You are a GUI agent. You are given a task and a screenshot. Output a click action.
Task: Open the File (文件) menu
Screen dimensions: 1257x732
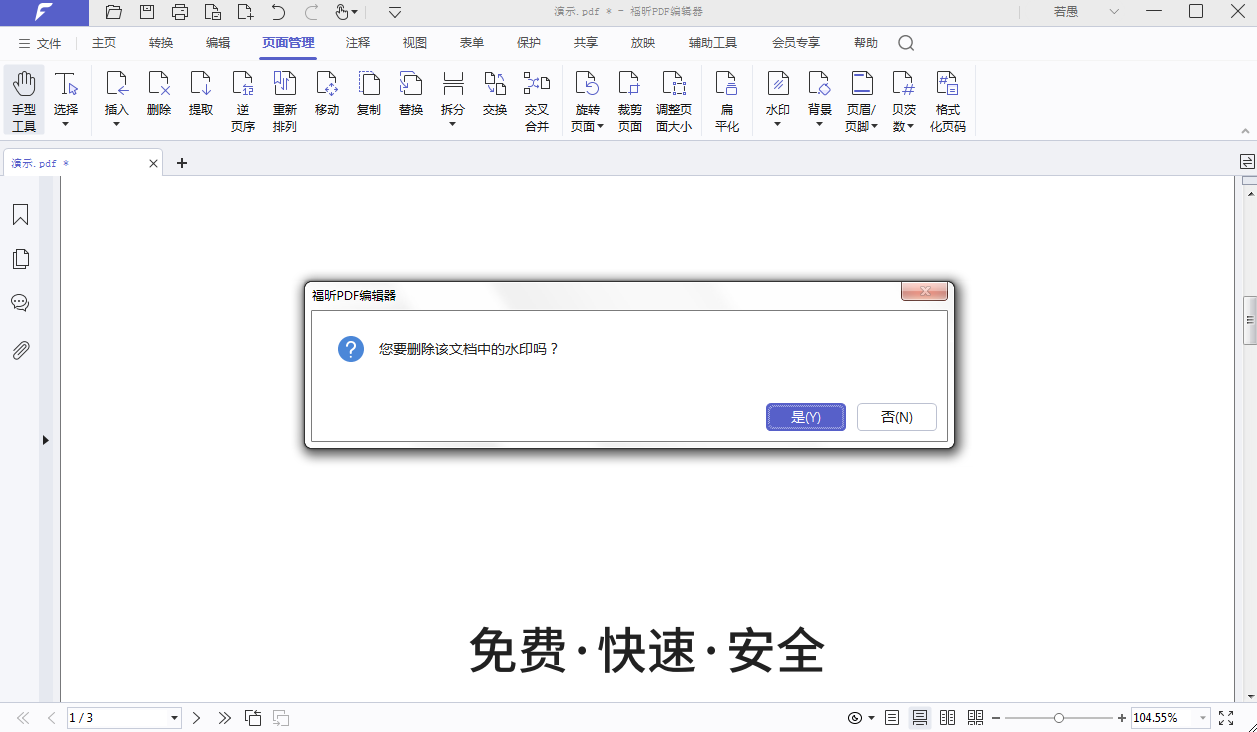point(40,43)
